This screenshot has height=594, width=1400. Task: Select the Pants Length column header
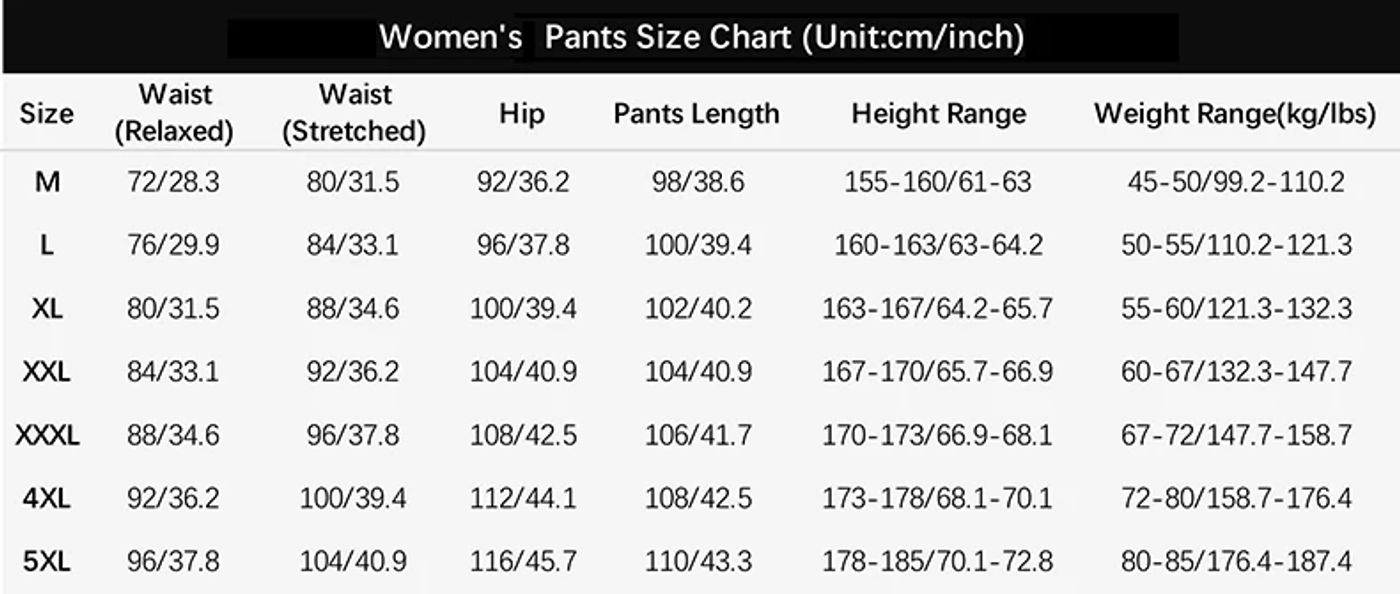click(696, 113)
